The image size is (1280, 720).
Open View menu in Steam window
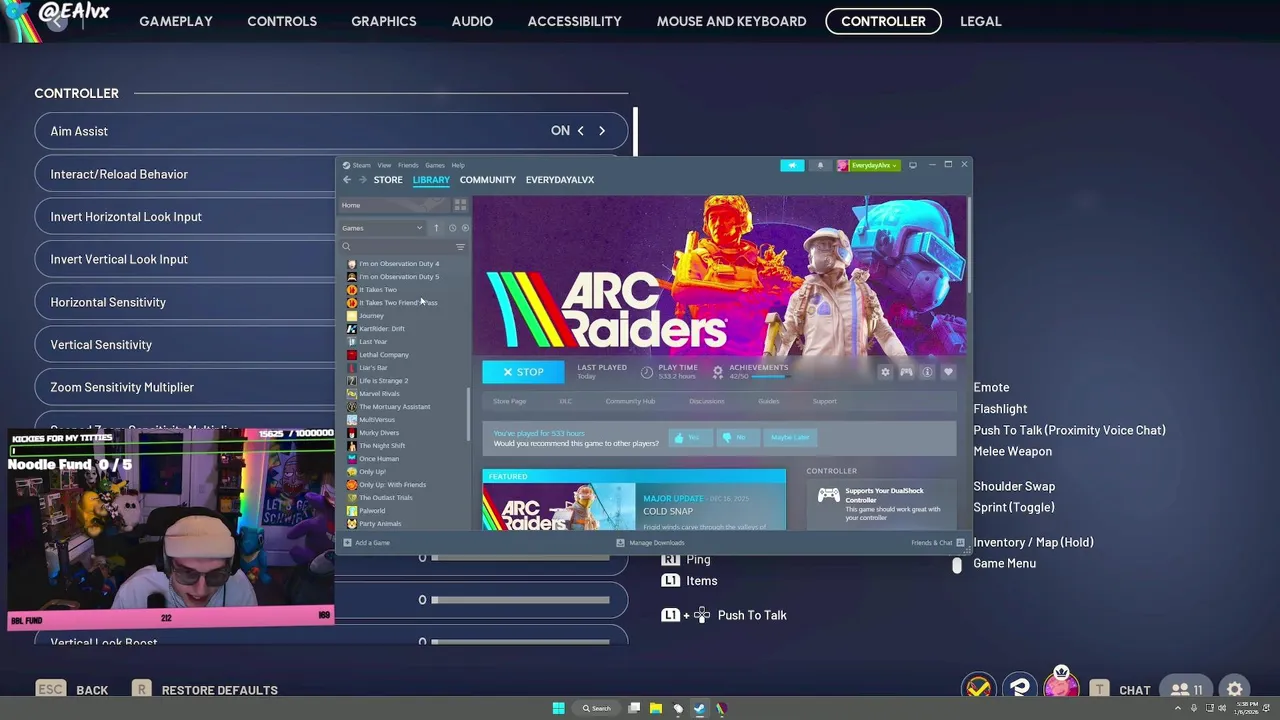(384, 165)
